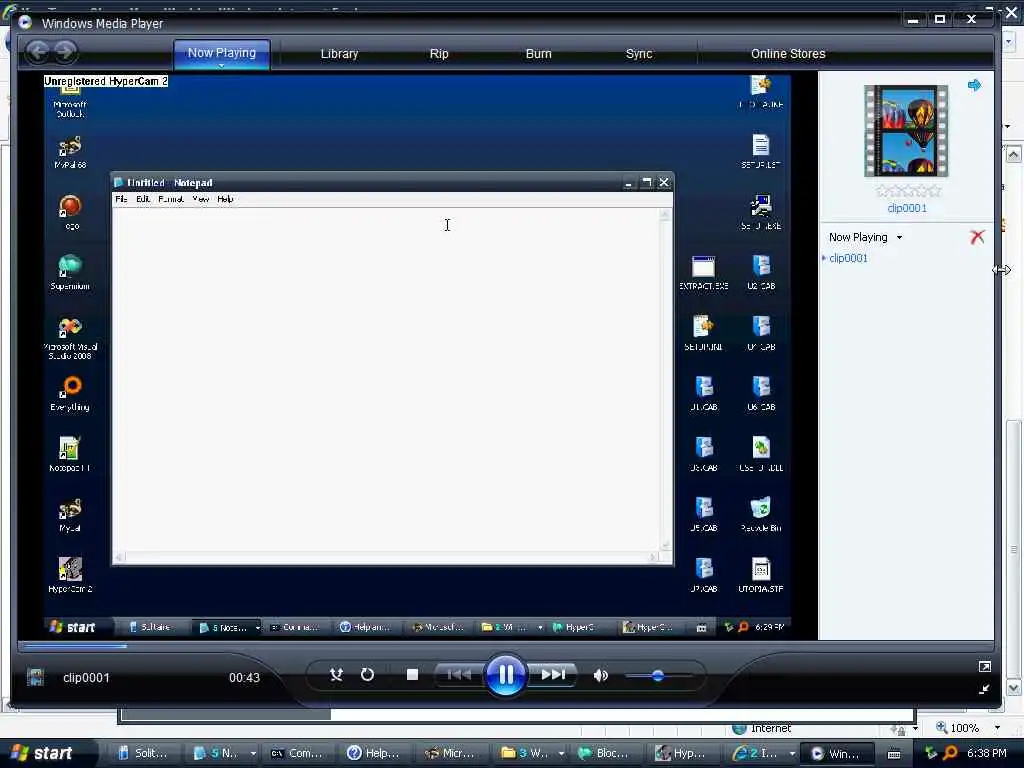Click the 100% zoom level button

(957, 728)
